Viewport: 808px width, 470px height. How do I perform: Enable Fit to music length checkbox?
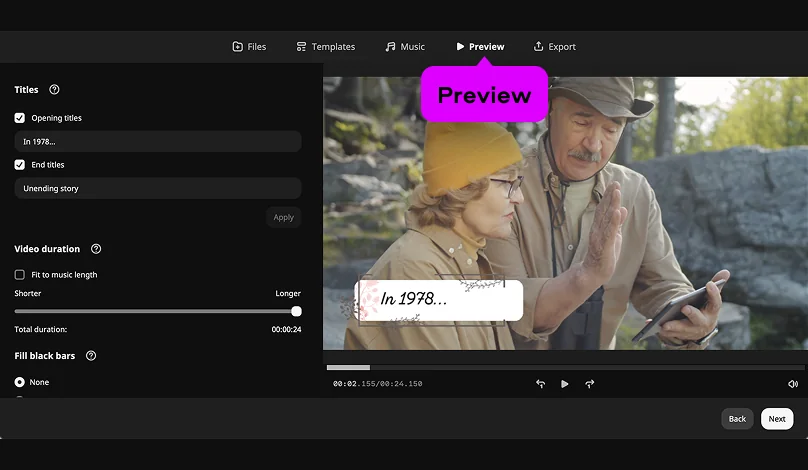20,275
